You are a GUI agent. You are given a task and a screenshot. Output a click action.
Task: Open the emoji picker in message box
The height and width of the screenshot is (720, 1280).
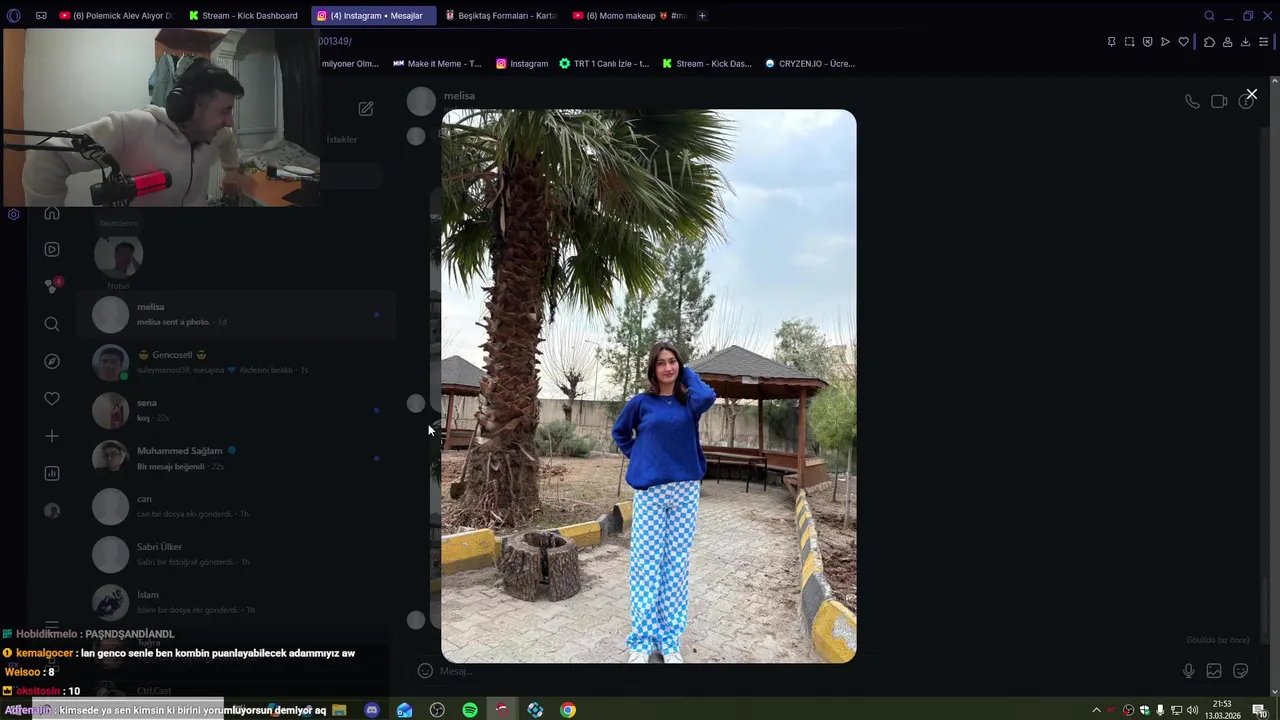tap(425, 671)
